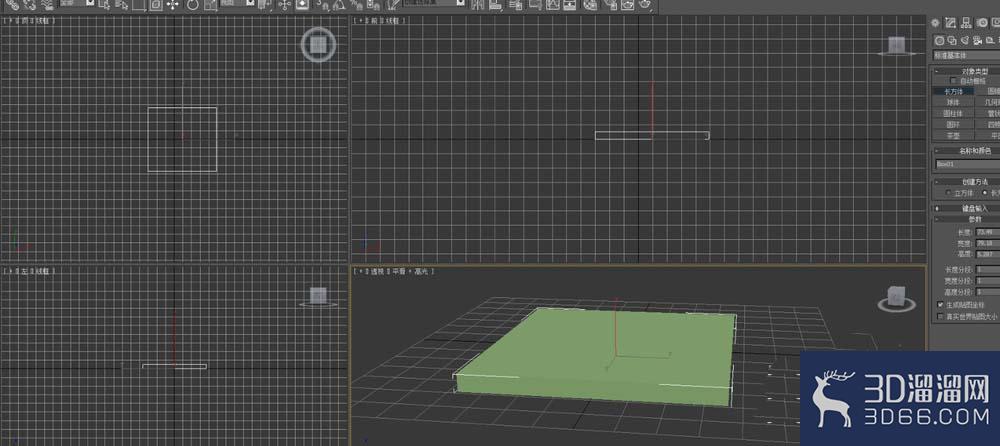Screen dimensions: 1000x446
Task: Open front viewport label menu
Action: (380, 20)
